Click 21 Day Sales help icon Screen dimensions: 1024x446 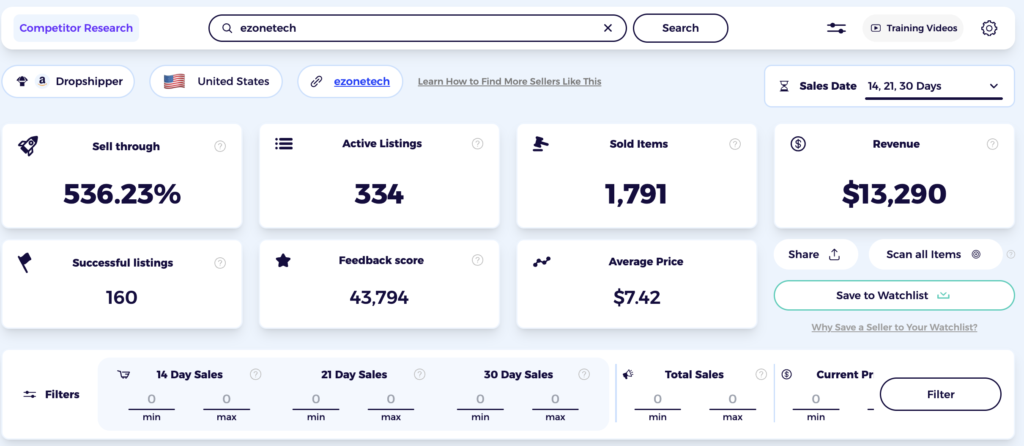click(419, 375)
